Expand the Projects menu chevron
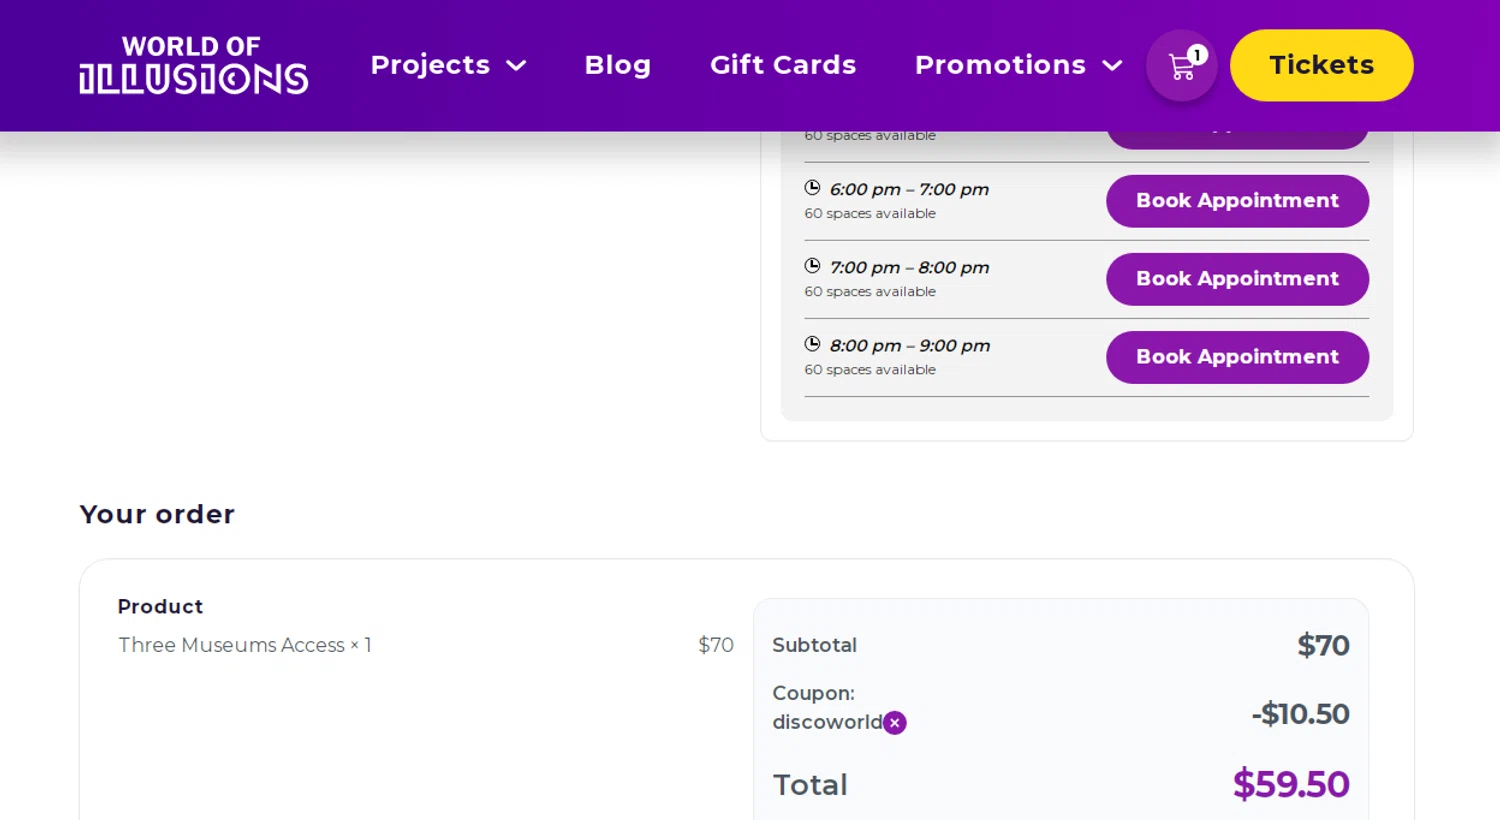 coord(516,66)
